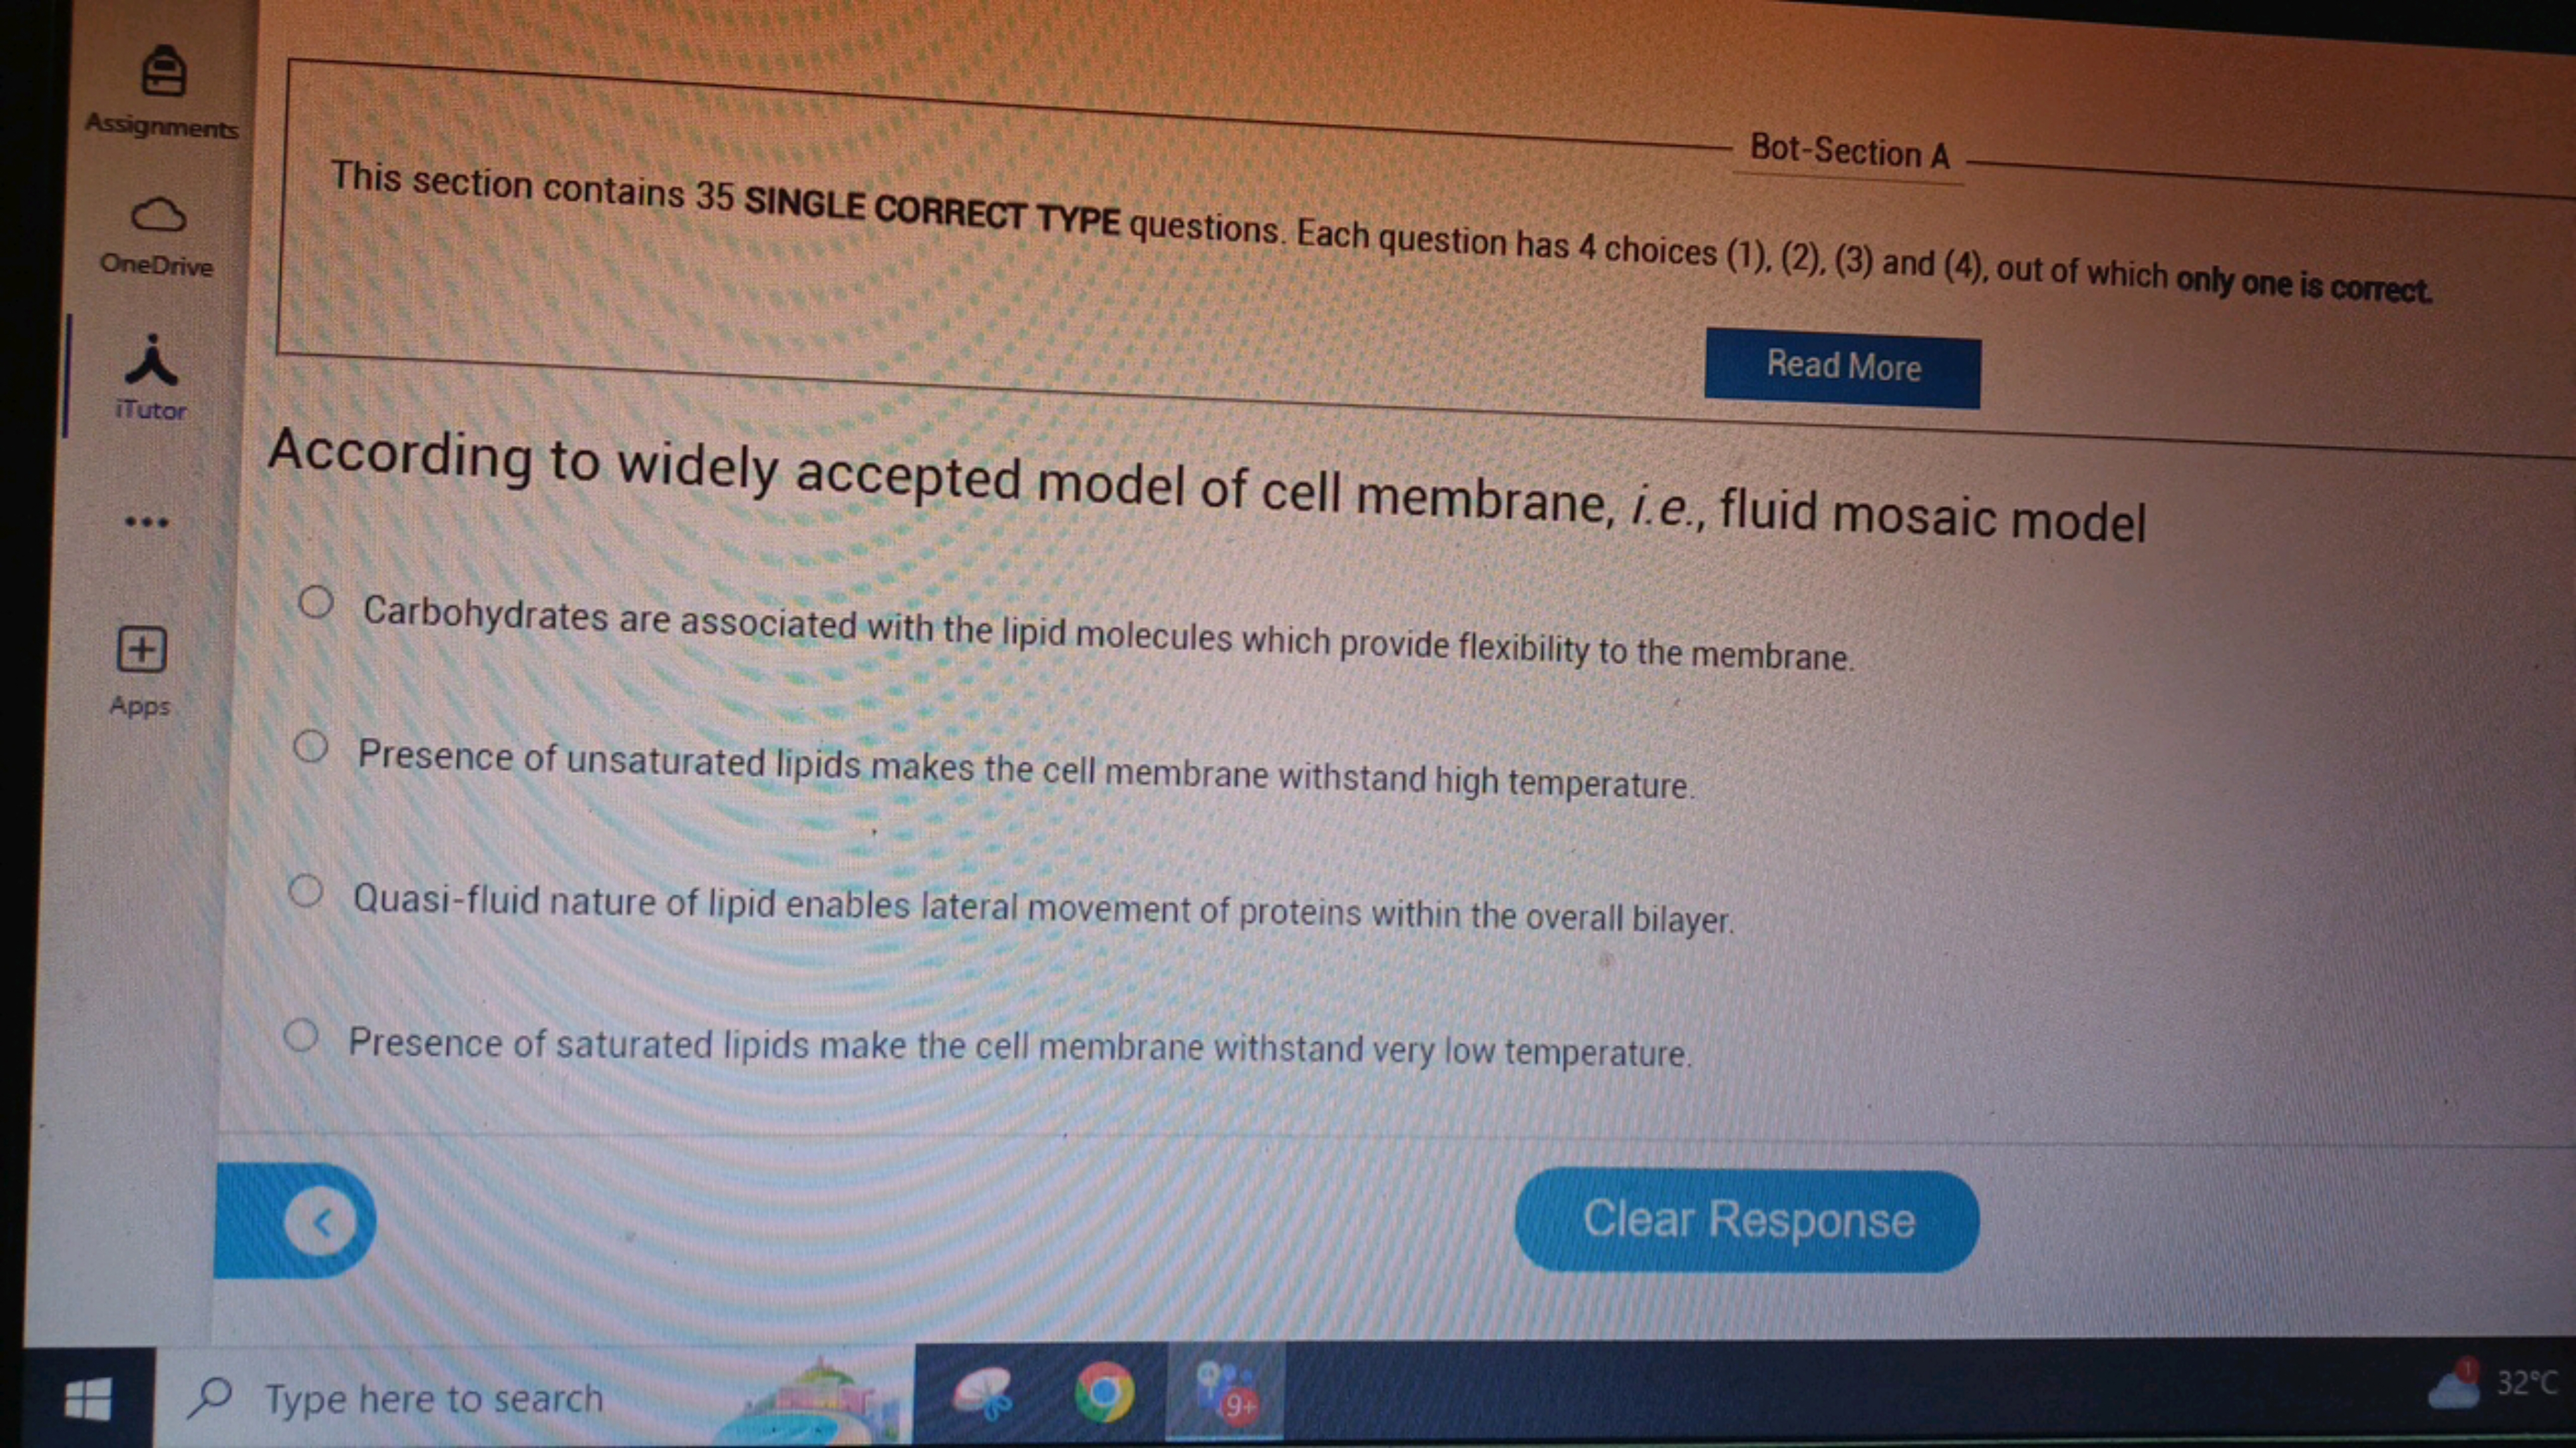Click the previous navigation arrow
2576x1448 pixels.
tap(324, 1220)
